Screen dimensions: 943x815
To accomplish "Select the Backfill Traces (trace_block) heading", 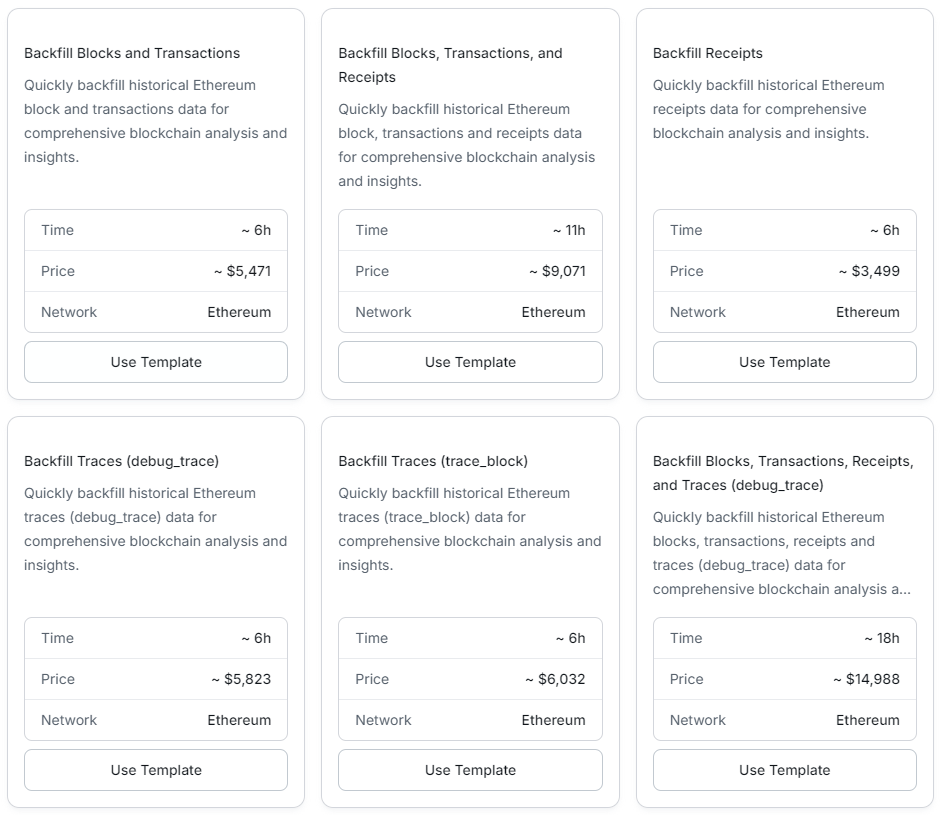I will pos(433,461).
